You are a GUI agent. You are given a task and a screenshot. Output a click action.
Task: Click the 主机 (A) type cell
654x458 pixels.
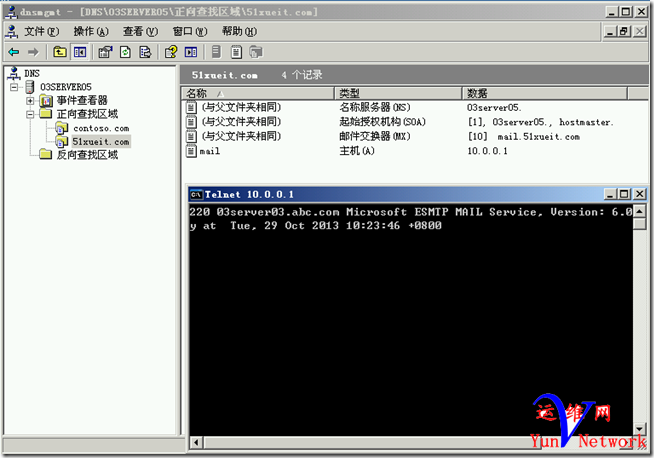point(357,151)
